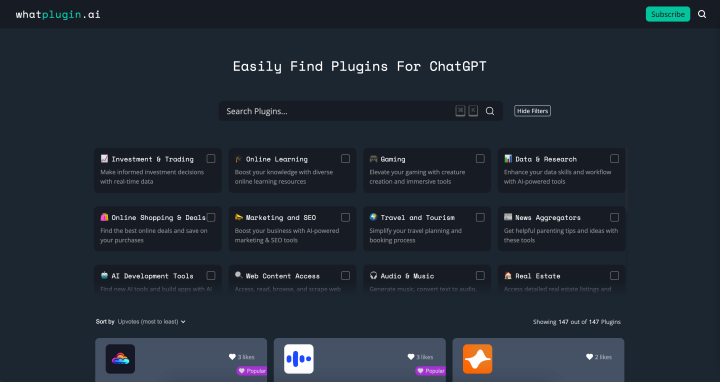Click the Data & Research bar chart icon

click(508, 158)
